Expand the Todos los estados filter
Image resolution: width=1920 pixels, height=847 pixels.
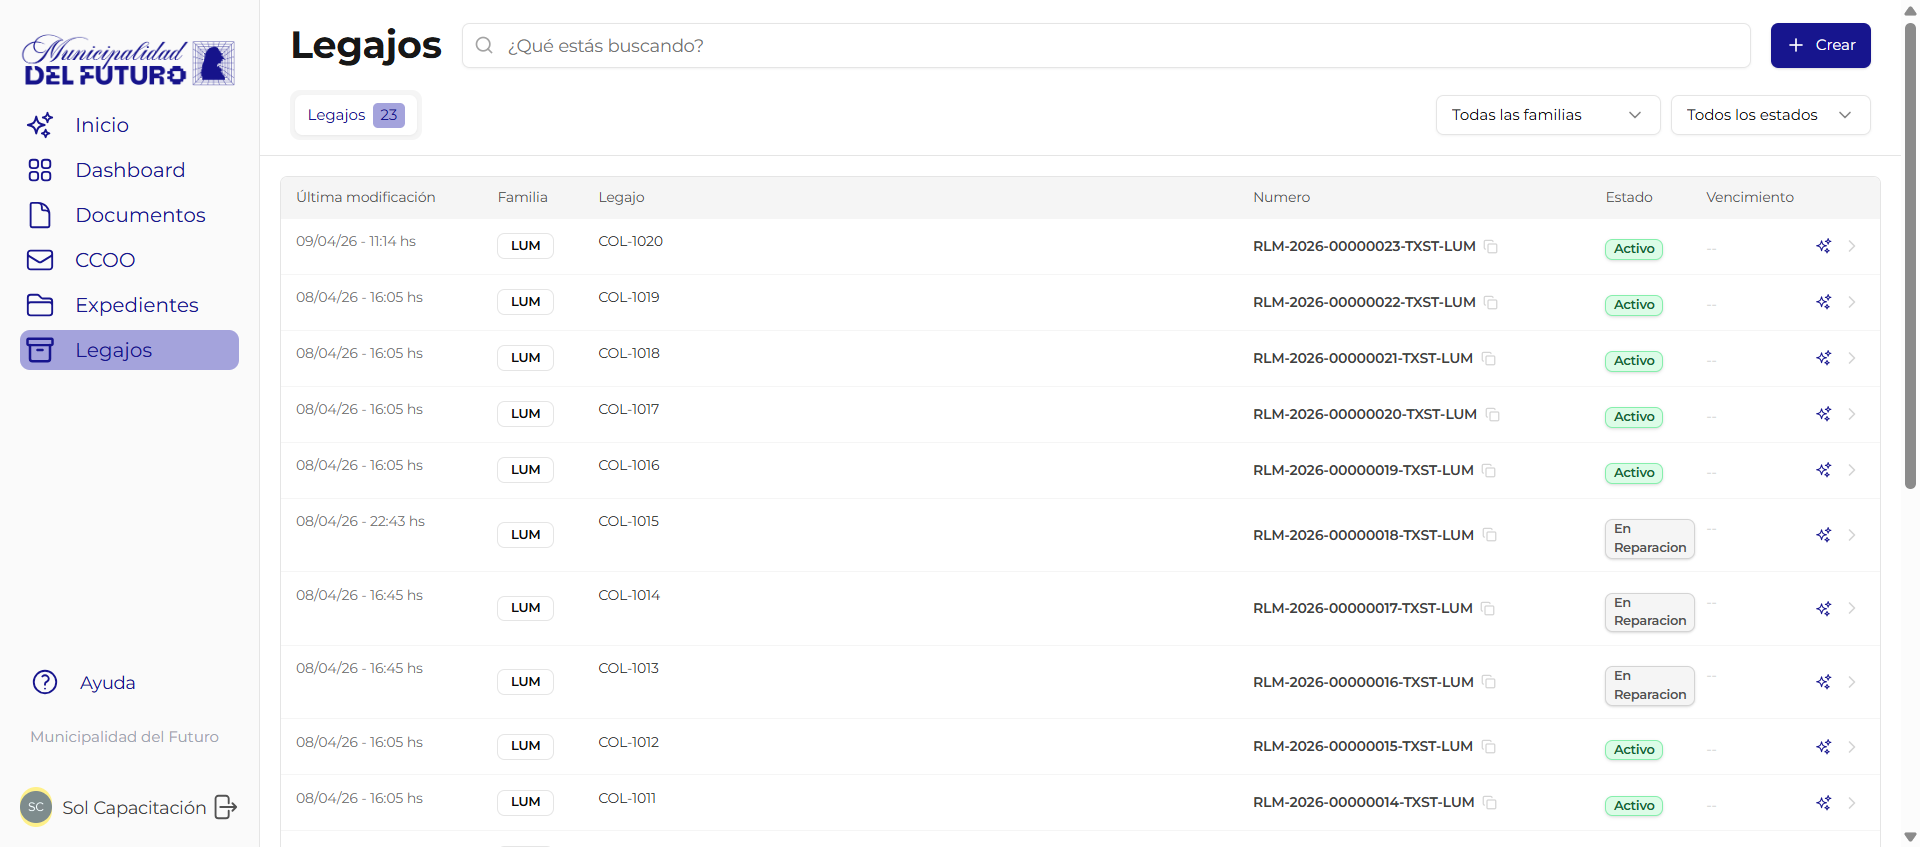point(1769,115)
